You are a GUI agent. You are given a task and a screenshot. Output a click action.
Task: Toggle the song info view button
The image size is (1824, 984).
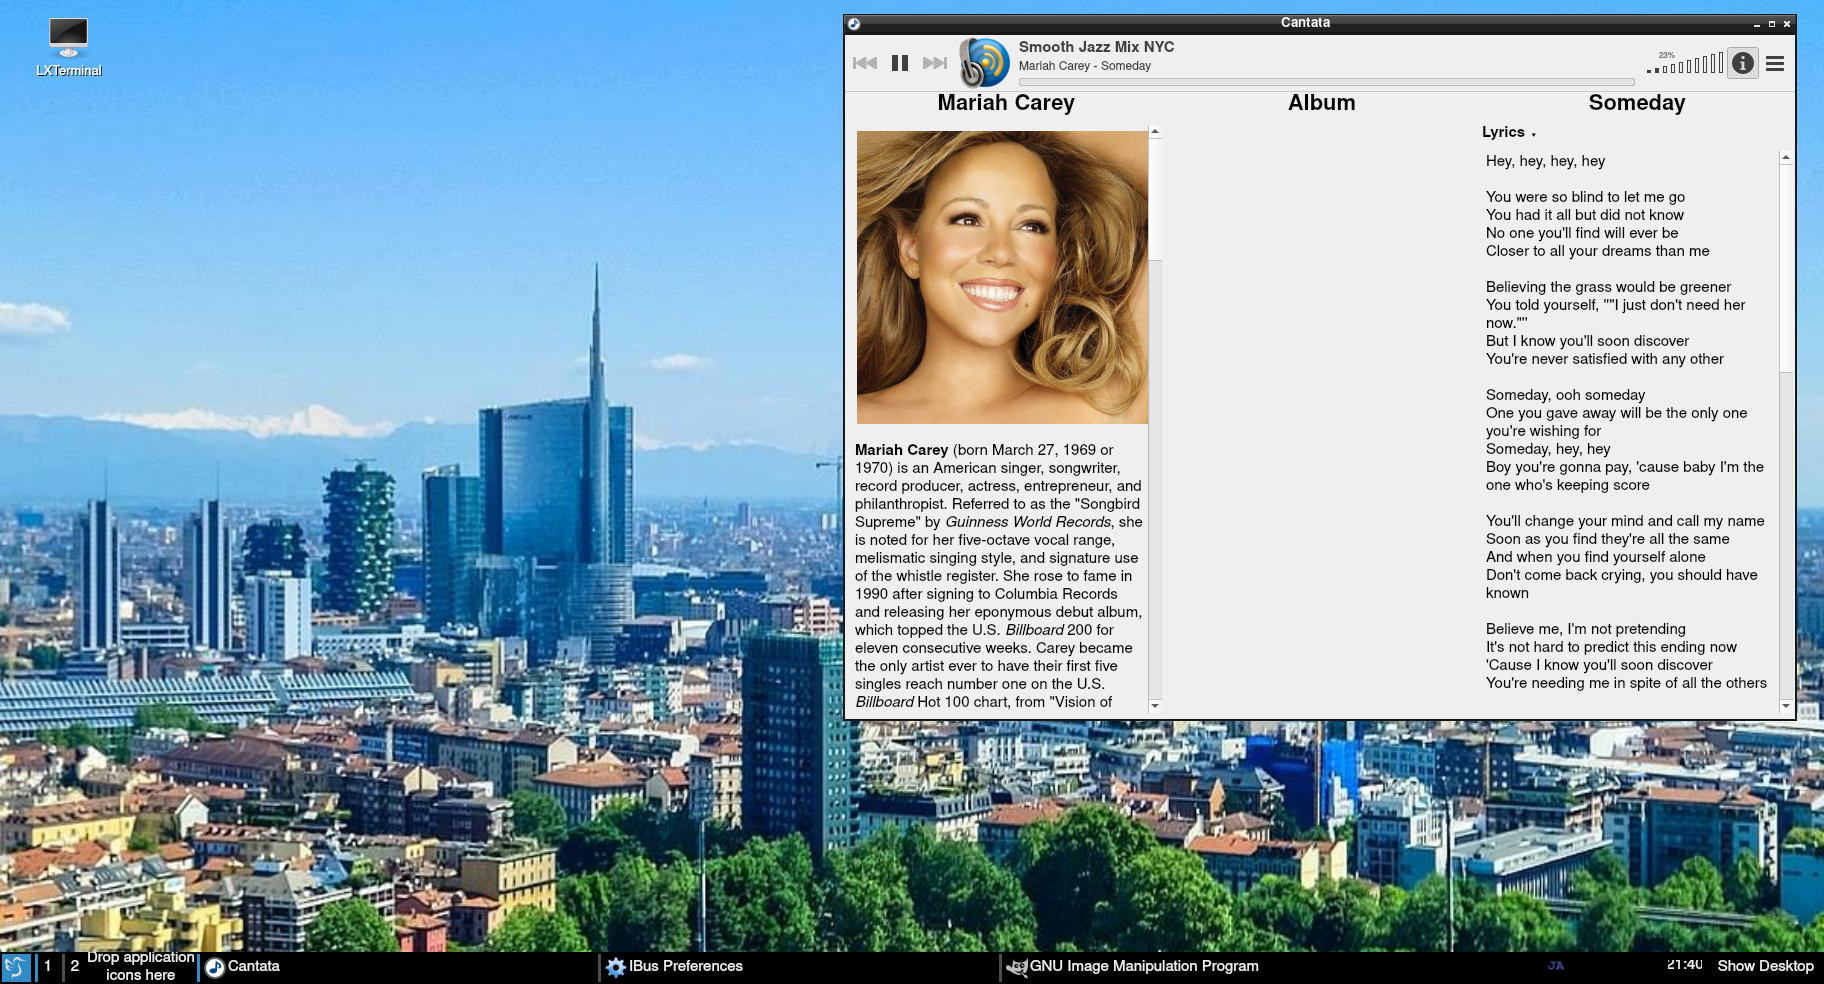pyautogui.click(x=1743, y=63)
